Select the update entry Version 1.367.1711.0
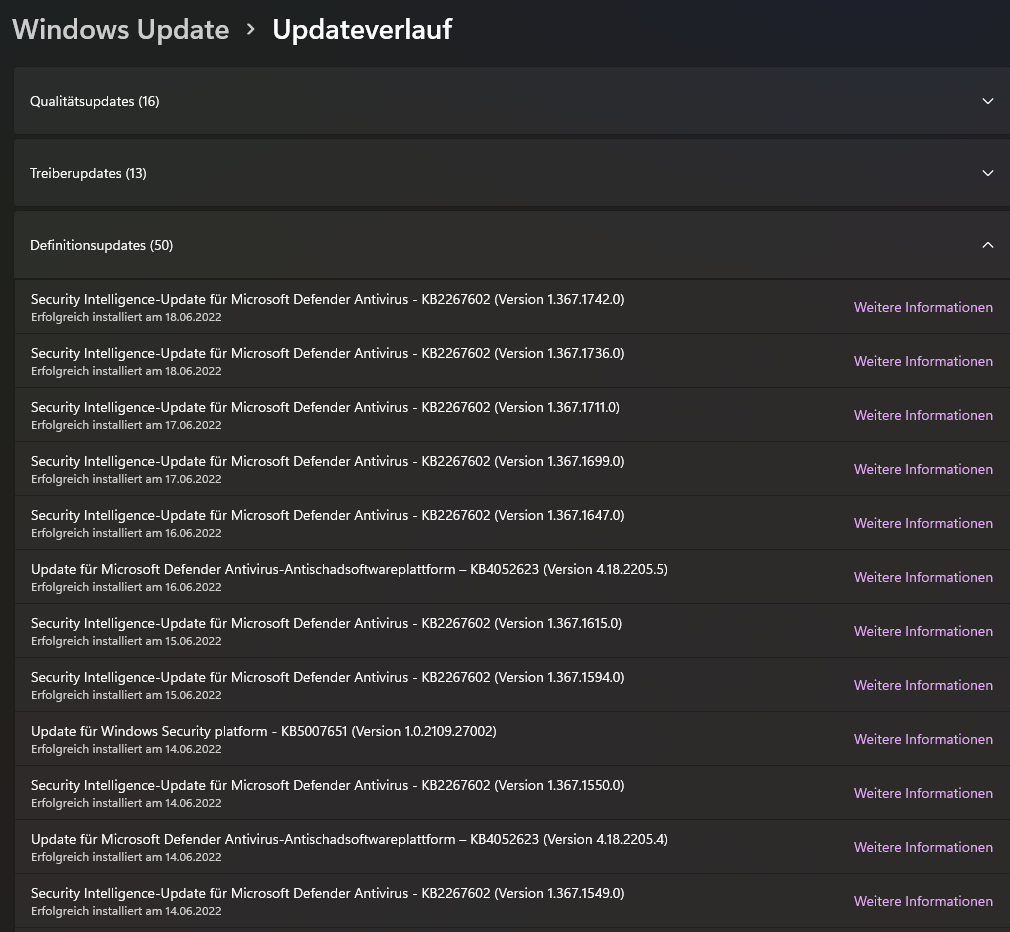 click(512, 415)
